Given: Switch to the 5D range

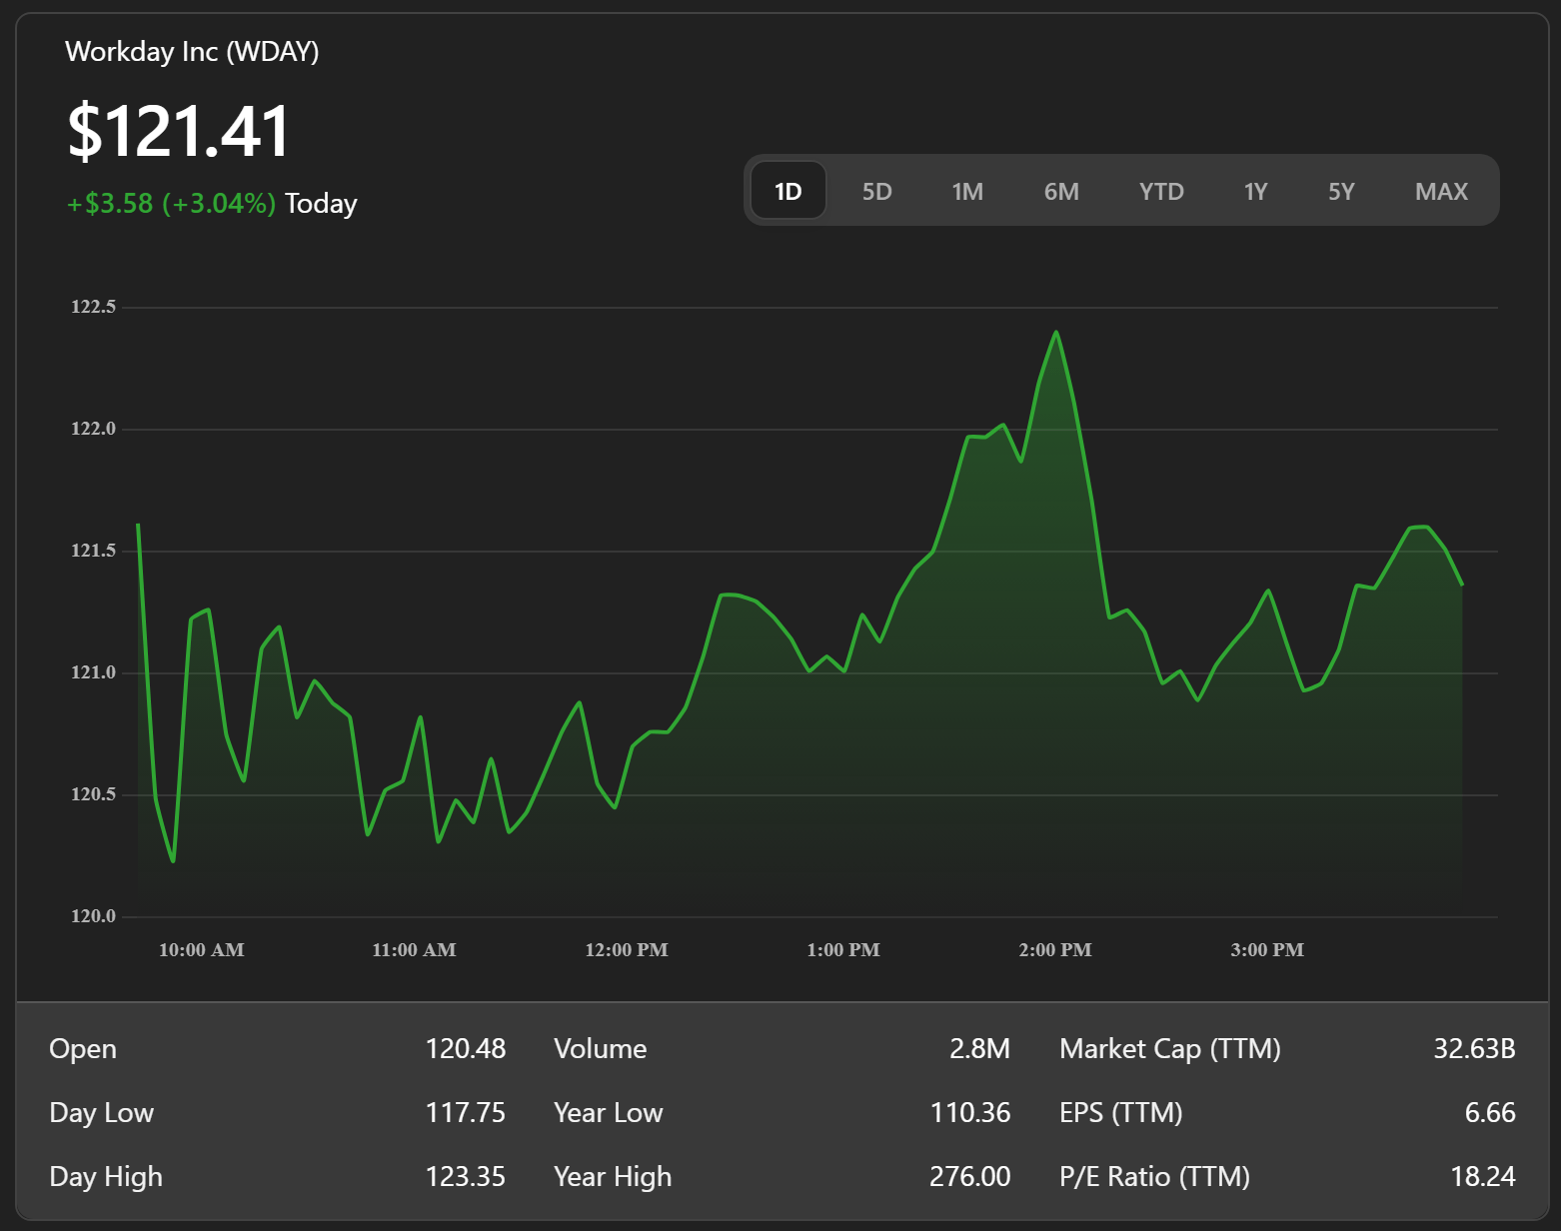Looking at the screenshot, I should (877, 191).
